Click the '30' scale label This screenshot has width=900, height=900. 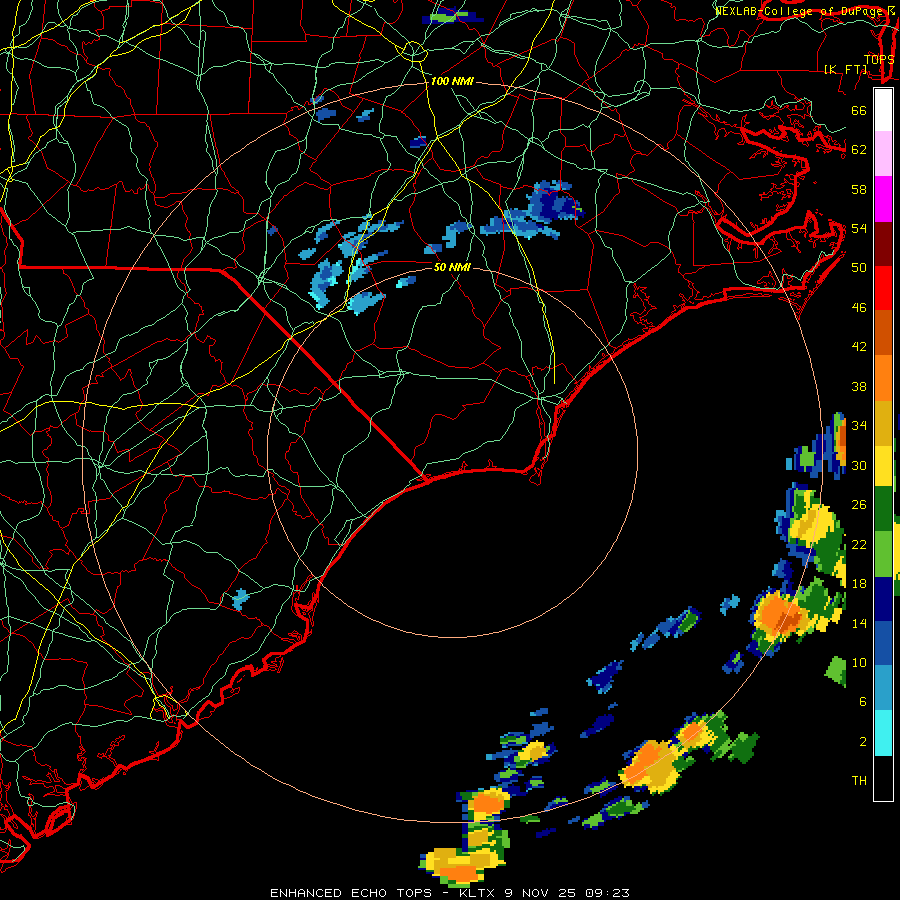pyautogui.click(x=859, y=465)
